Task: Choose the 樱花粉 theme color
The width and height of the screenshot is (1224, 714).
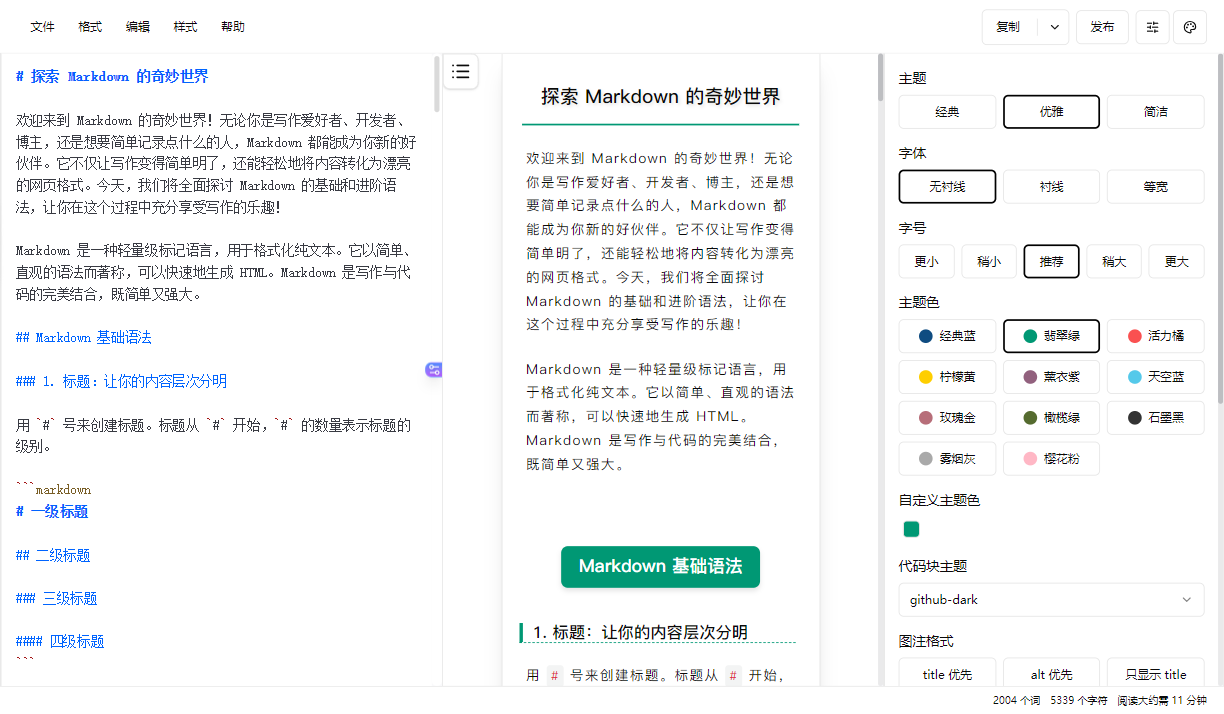Action: (x=1051, y=459)
